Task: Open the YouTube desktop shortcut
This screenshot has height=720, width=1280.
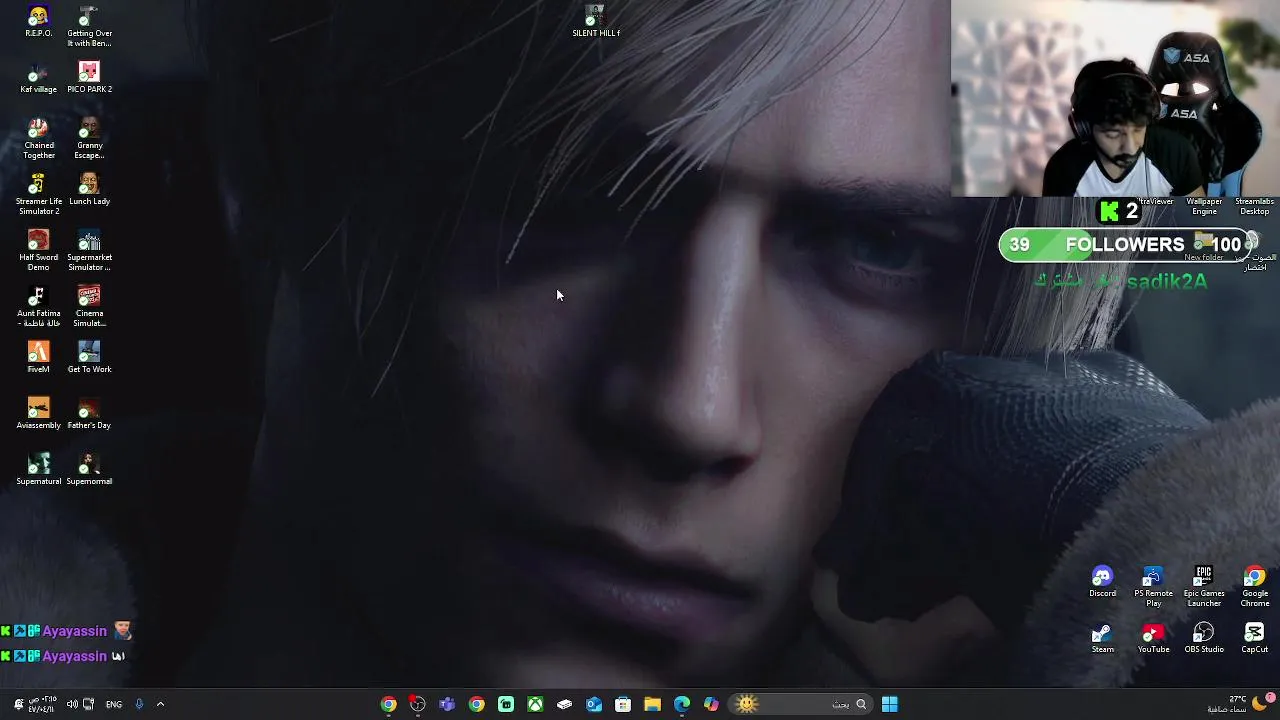Action: [x=1153, y=638]
